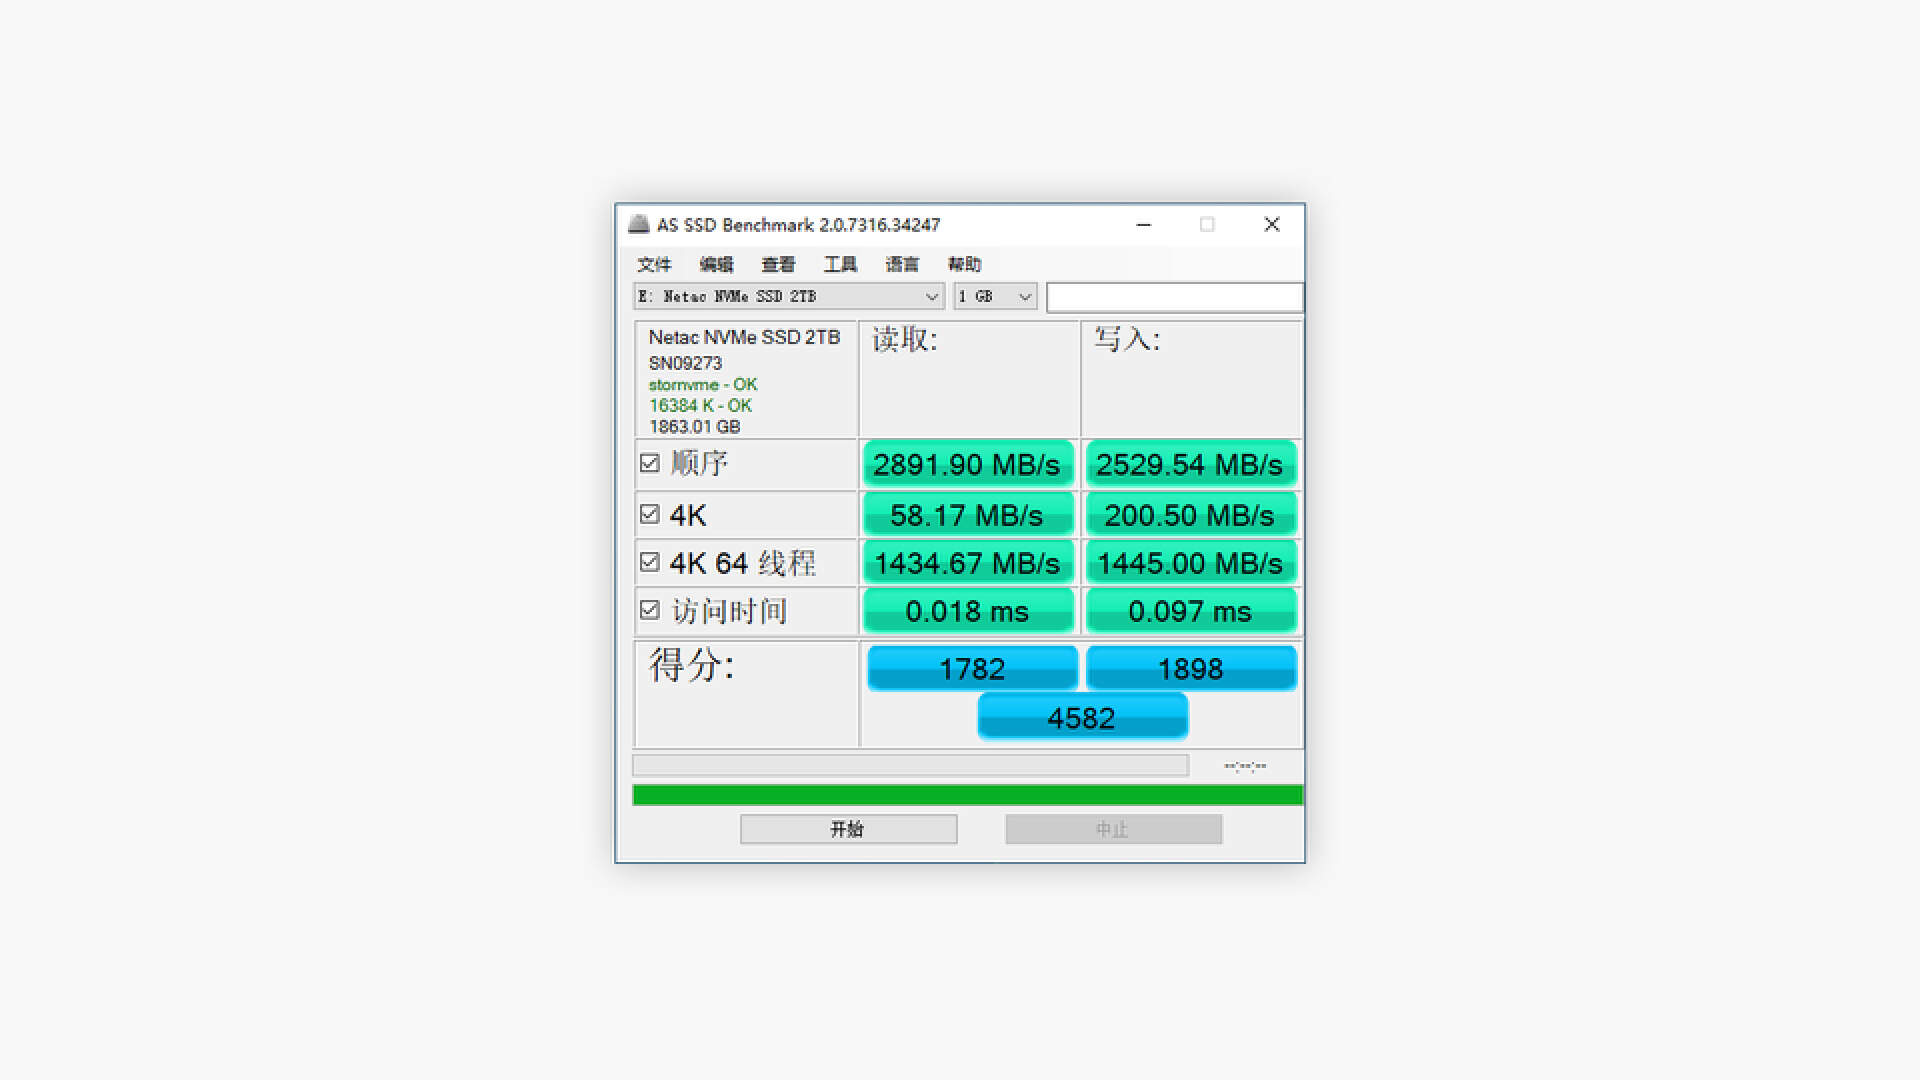Click the read access time 0.018 ms
The width and height of the screenshot is (1920, 1080).
(x=967, y=611)
